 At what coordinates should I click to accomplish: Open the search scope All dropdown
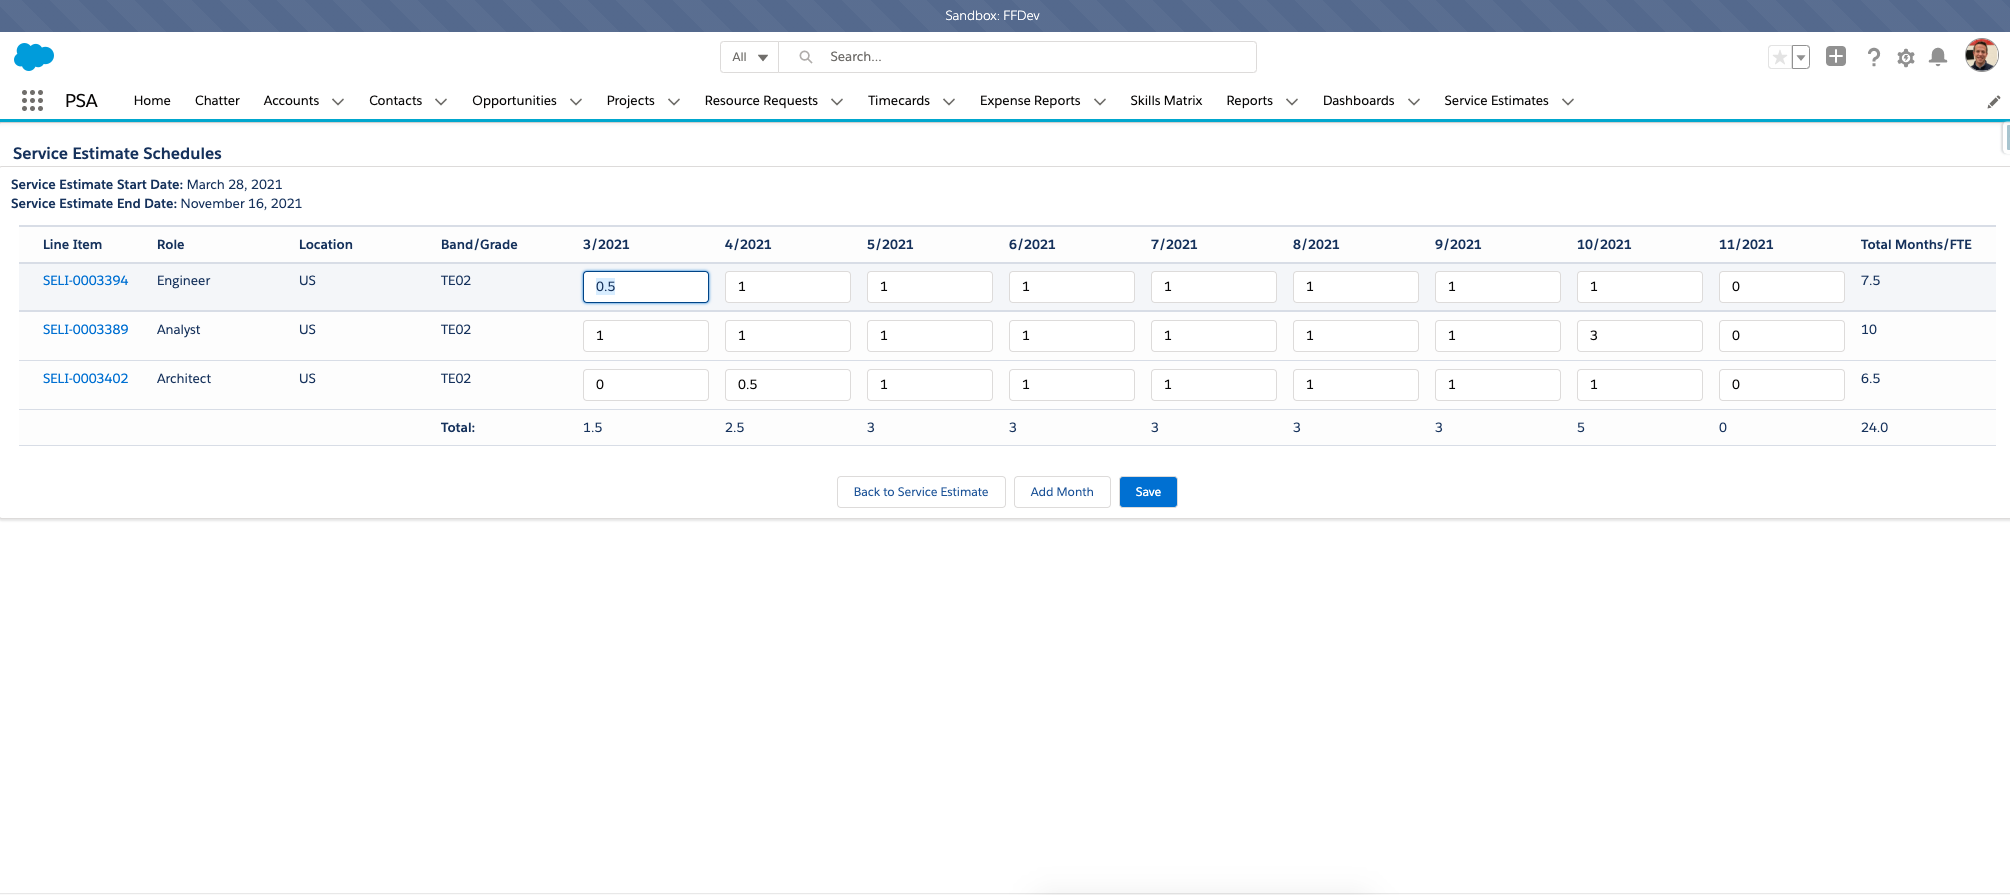(x=749, y=57)
